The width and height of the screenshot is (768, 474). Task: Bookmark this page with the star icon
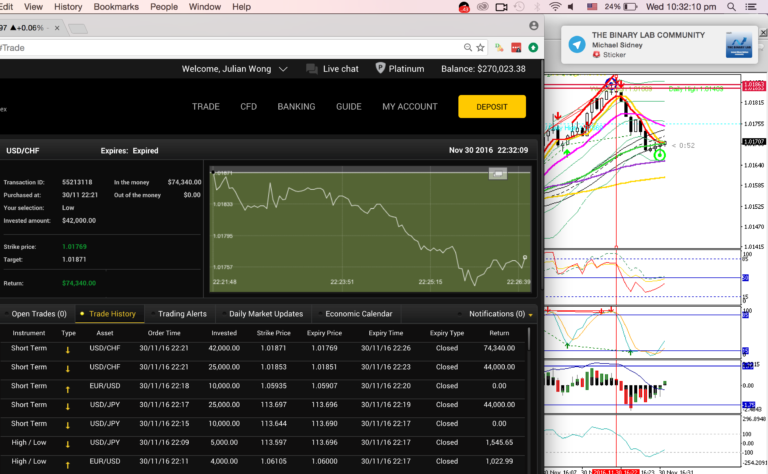point(480,47)
